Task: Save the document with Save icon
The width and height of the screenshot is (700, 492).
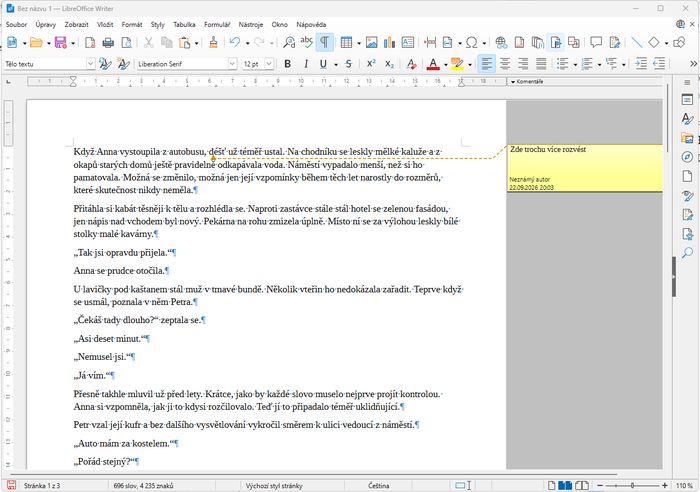Action: click(60, 42)
